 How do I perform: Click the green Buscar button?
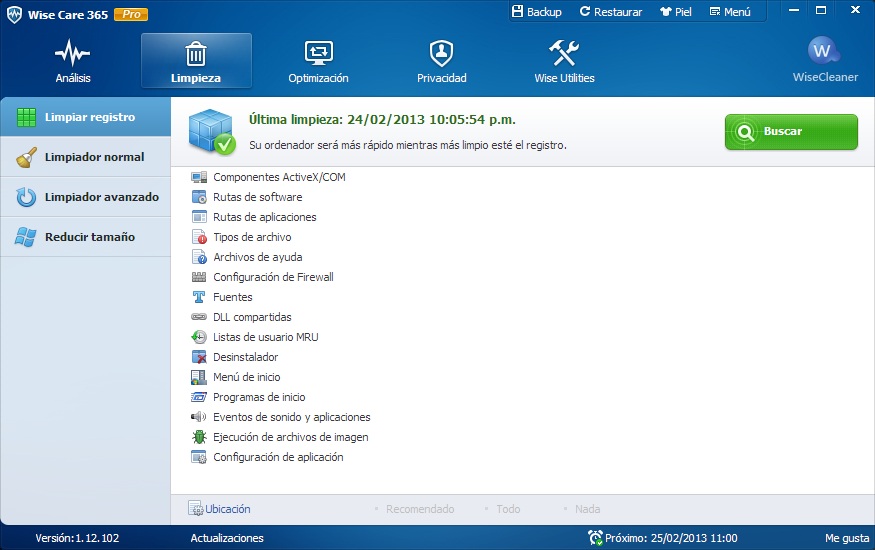(x=791, y=132)
